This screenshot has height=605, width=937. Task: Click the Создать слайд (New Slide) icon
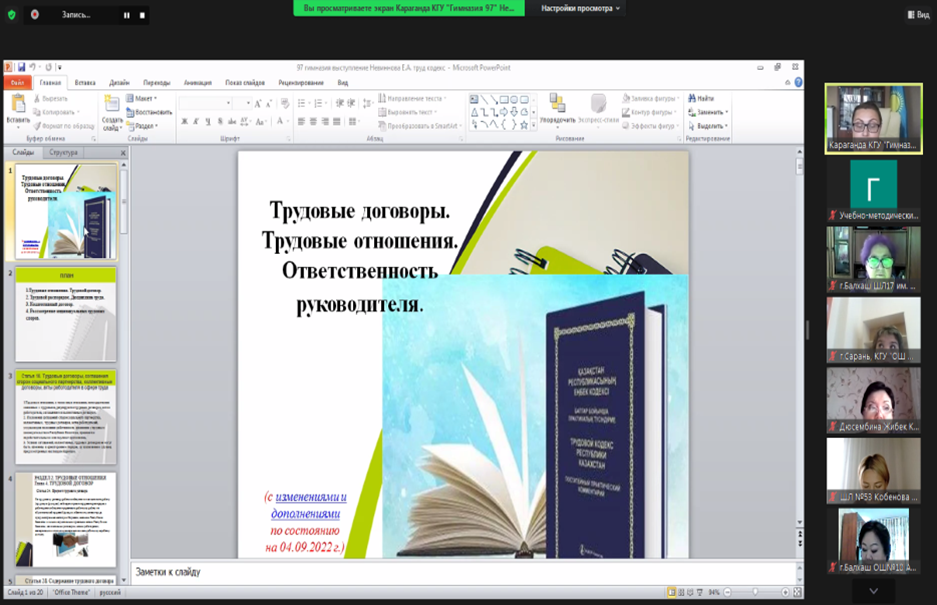pos(111,106)
